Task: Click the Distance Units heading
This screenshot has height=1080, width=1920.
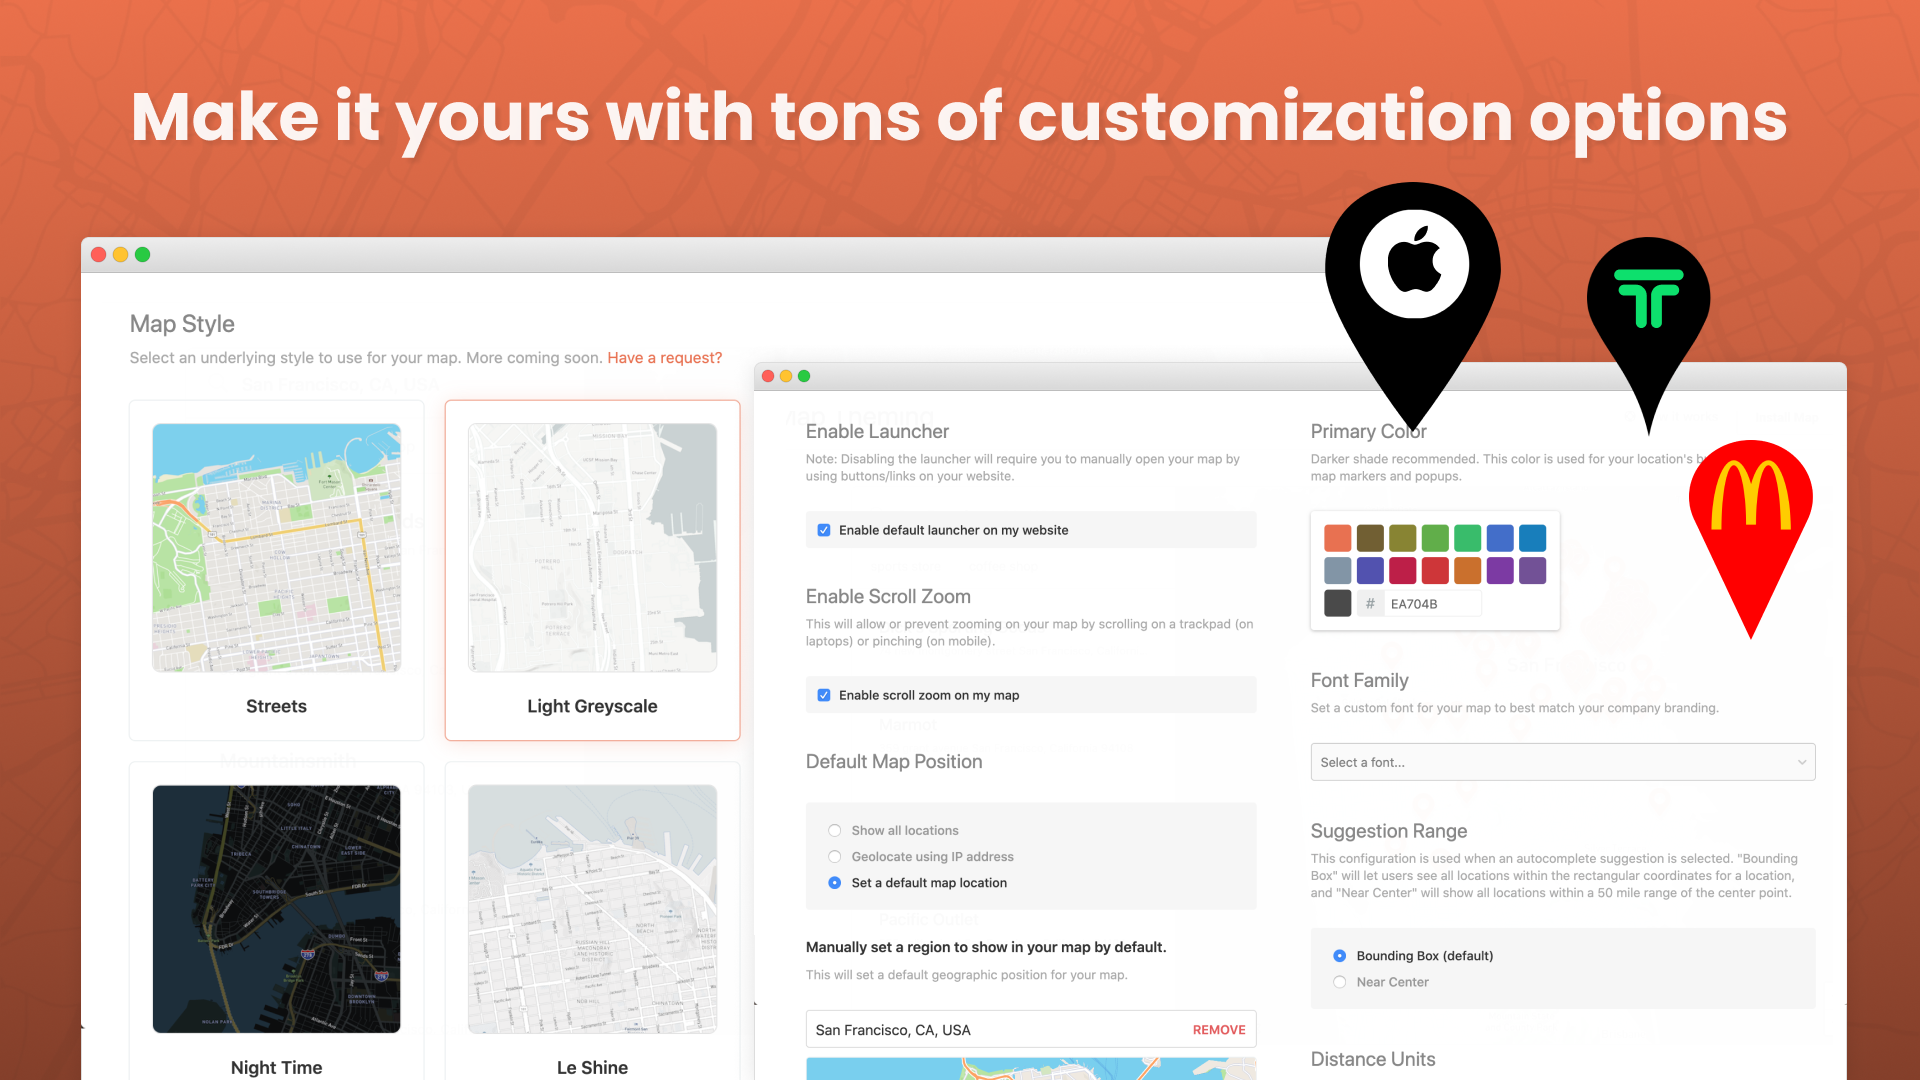Action: pyautogui.click(x=1373, y=1059)
